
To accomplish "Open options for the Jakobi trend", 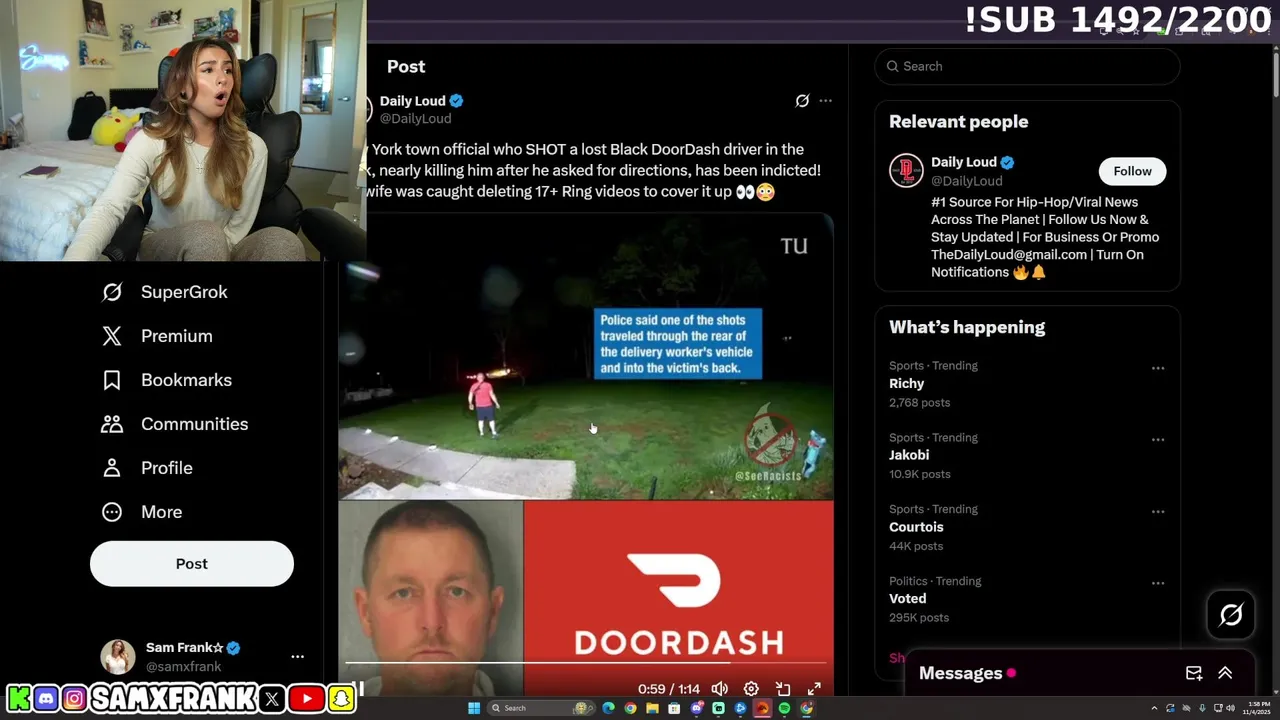I will pos(1157,440).
